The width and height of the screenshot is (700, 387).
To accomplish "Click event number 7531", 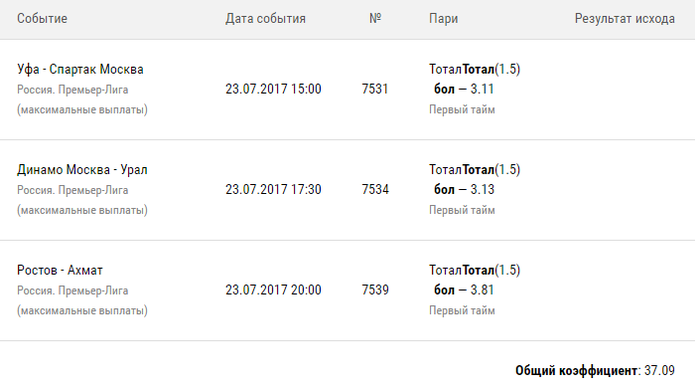I will pyautogui.click(x=375, y=89).
